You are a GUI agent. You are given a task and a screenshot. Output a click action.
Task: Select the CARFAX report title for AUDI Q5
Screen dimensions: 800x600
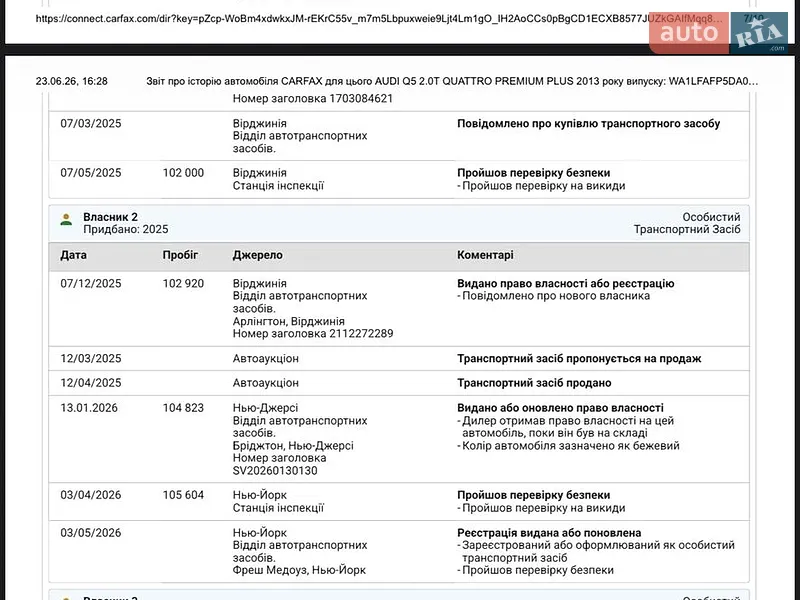(x=452, y=81)
